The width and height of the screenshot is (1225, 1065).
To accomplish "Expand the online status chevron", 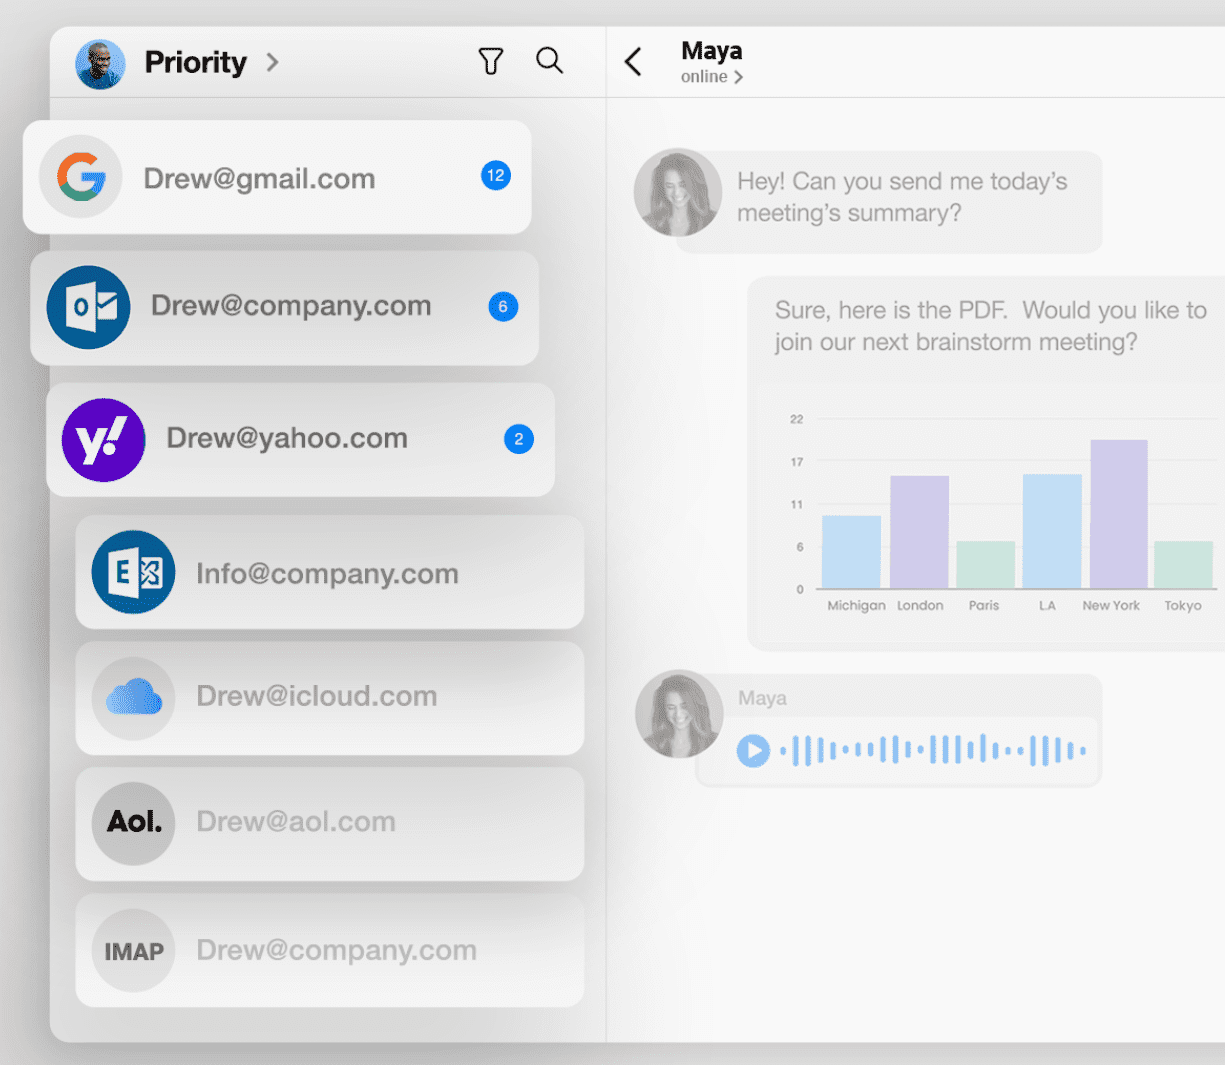I will [738, 77].
